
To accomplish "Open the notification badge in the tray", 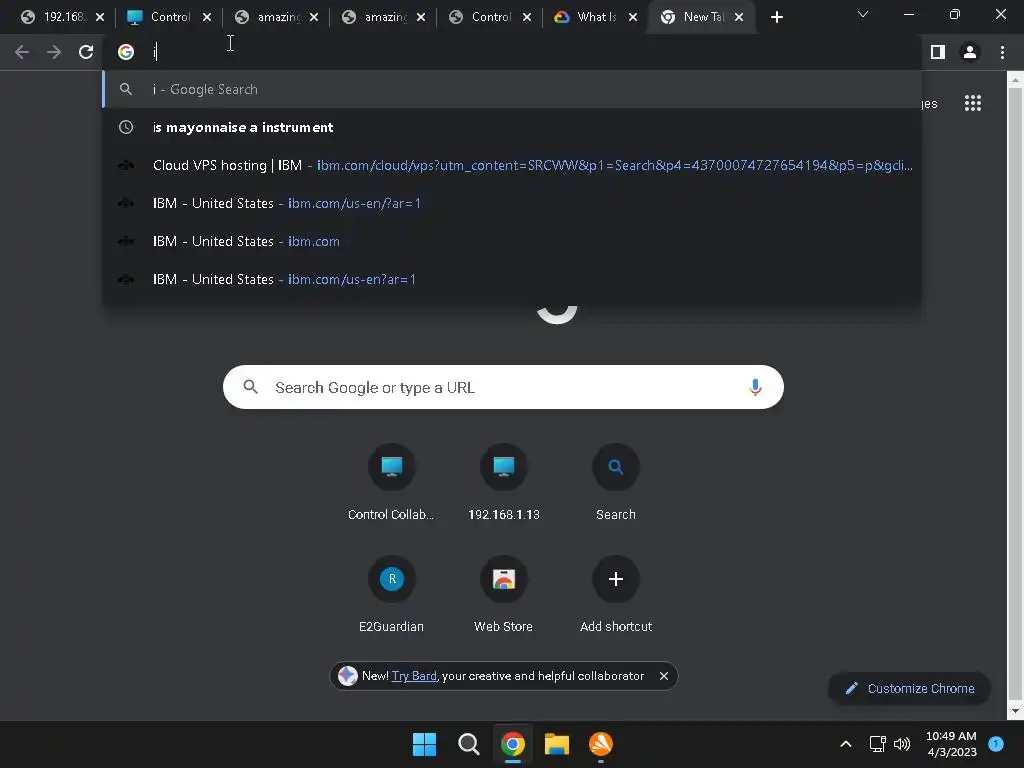I will point(996,744).
